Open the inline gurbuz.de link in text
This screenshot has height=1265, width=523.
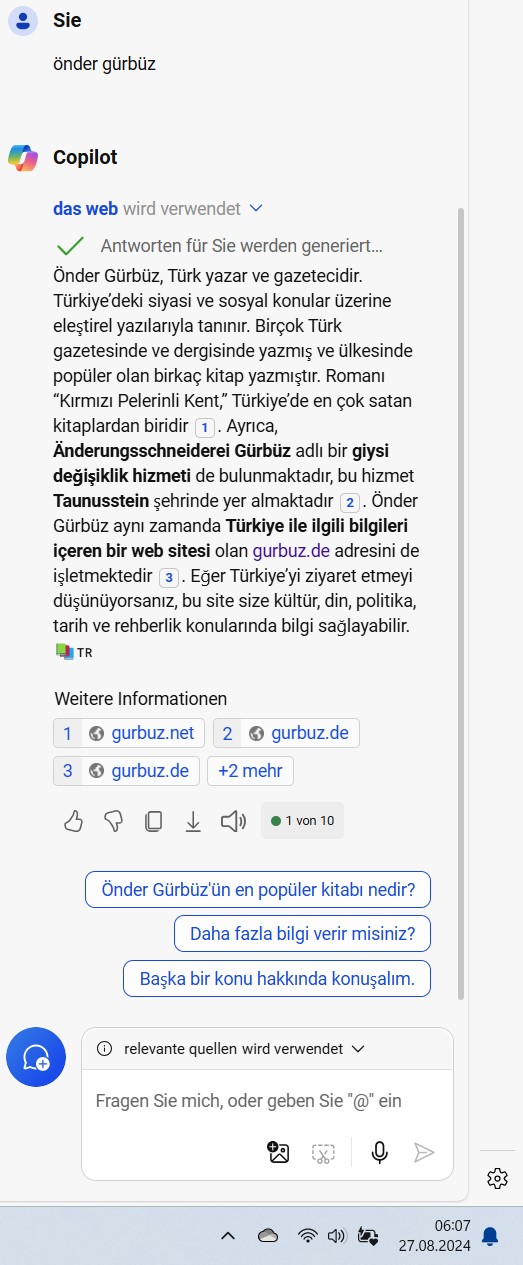click(290, 551)
